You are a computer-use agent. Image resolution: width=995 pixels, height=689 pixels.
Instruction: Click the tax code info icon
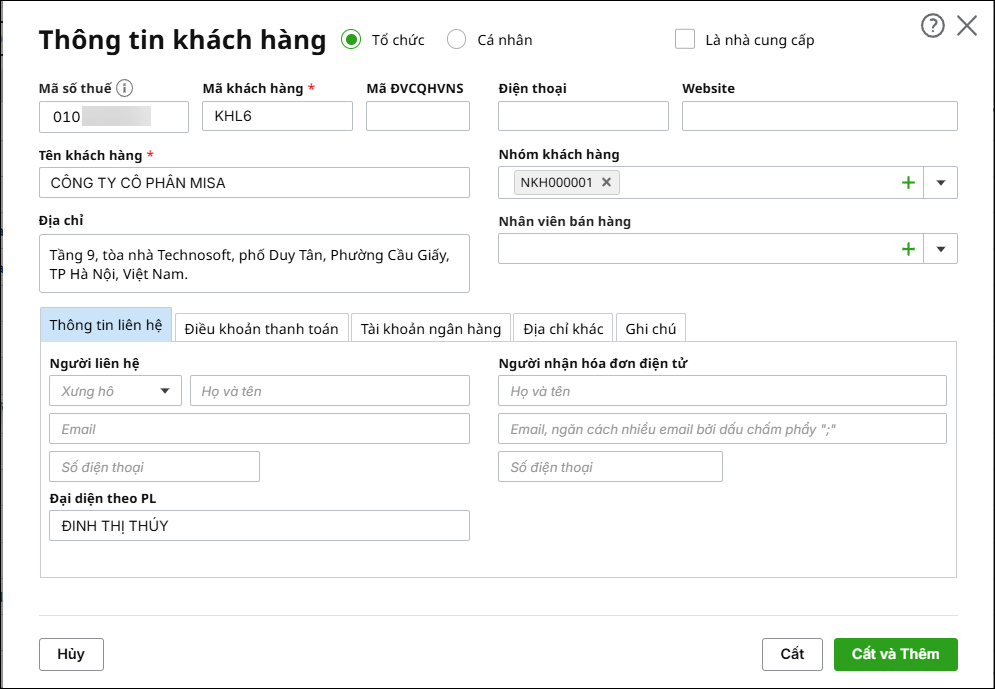coord(125,88)
